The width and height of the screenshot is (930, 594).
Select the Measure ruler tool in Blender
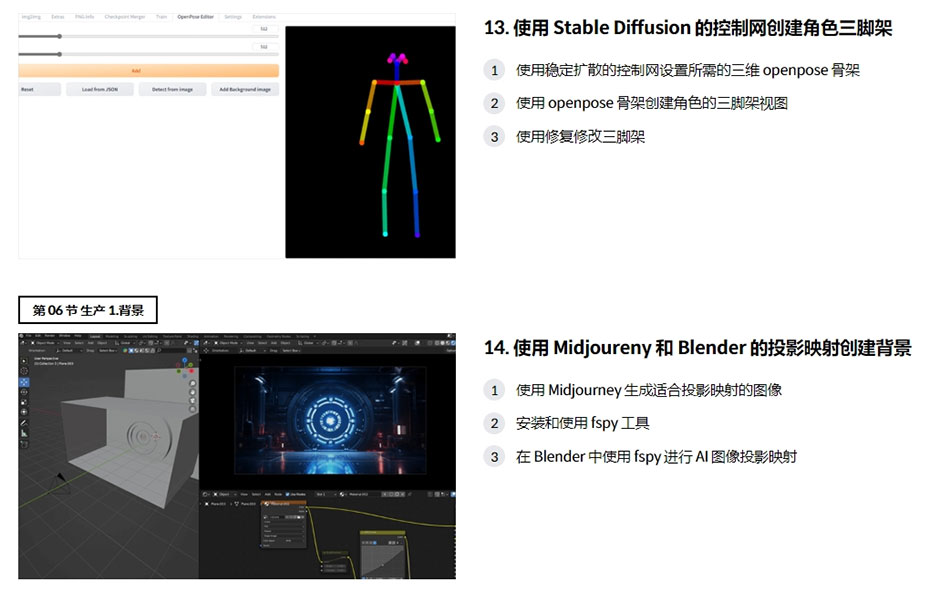[x=24, y=434]
